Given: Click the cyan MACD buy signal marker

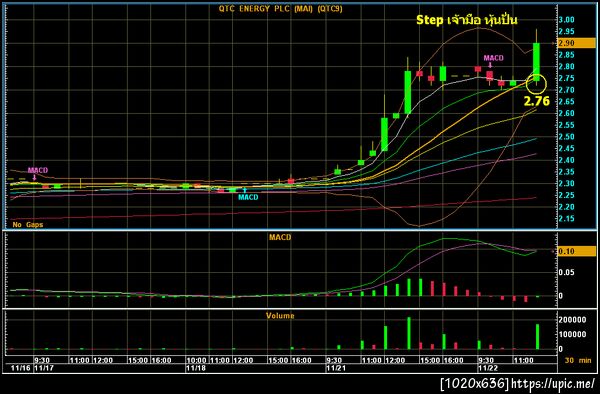Looking at the screenshot, I should click(248, 195).
